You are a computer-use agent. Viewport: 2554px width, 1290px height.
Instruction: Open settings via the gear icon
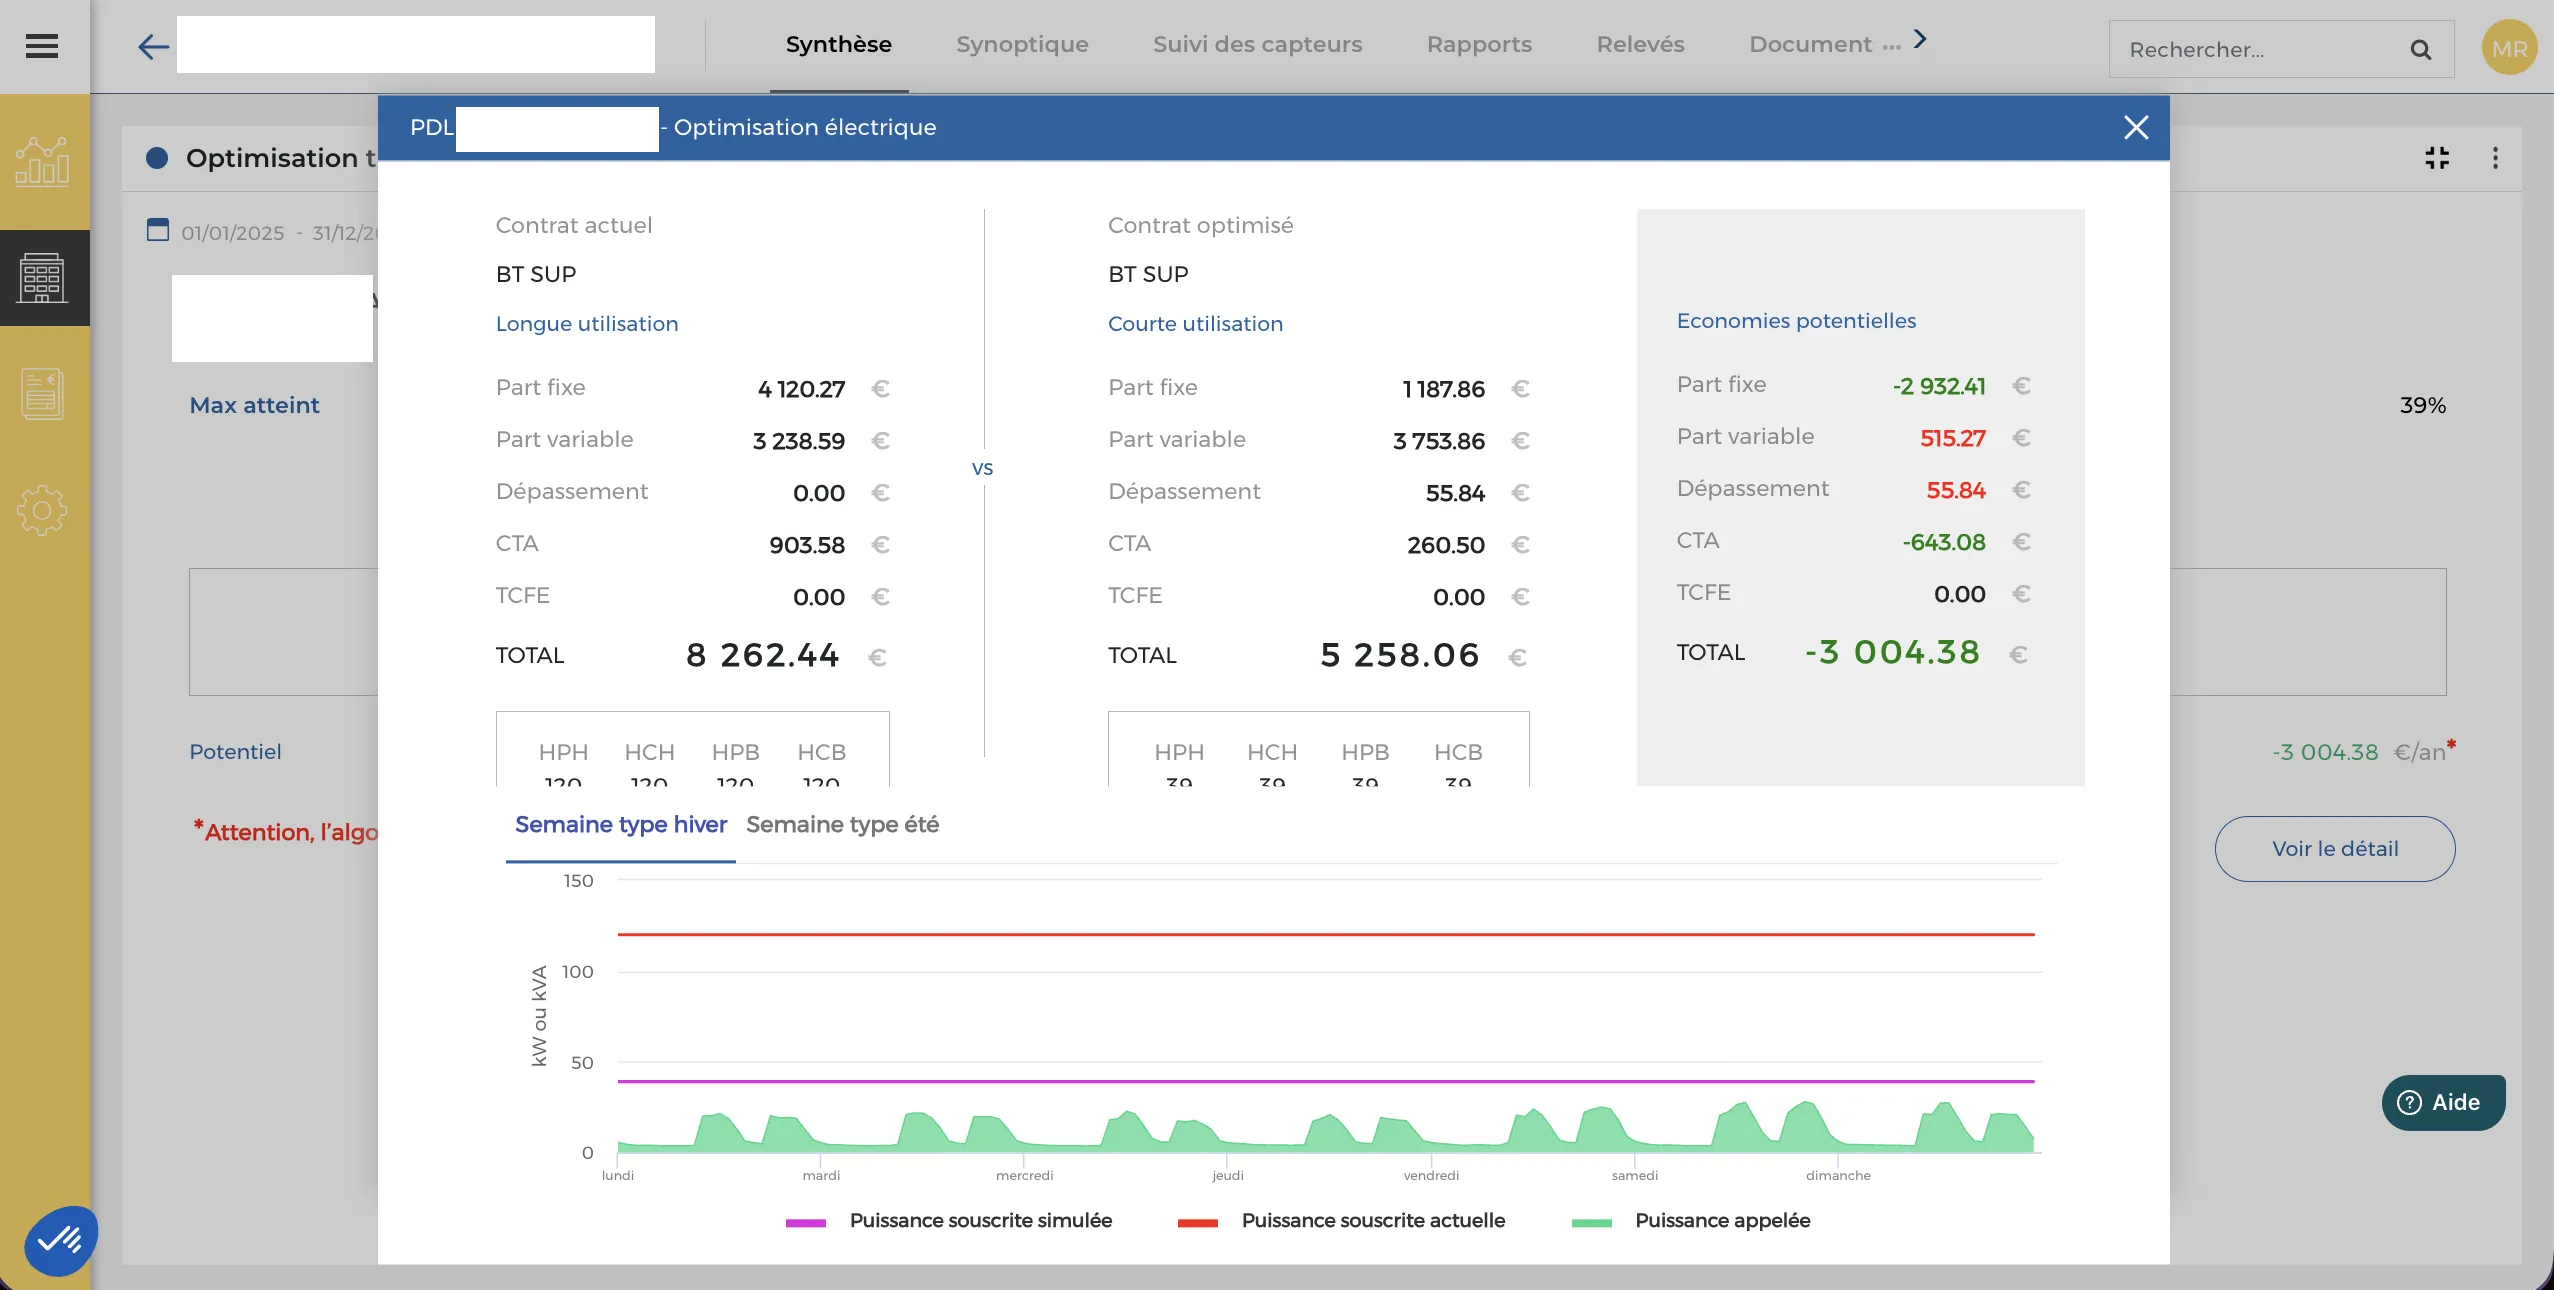tap(43, 510)
